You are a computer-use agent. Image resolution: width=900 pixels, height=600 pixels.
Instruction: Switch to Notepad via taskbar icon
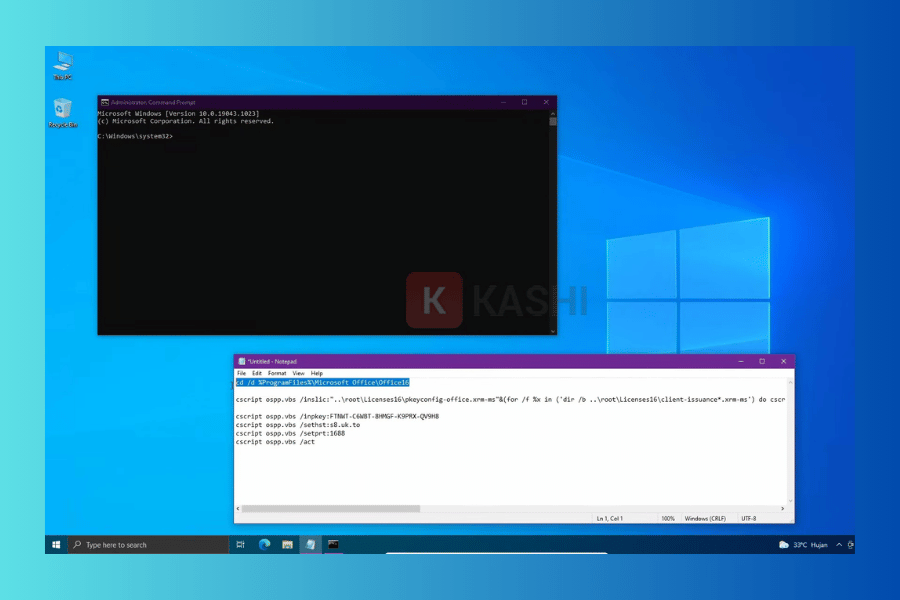click(x=310, y=545)
